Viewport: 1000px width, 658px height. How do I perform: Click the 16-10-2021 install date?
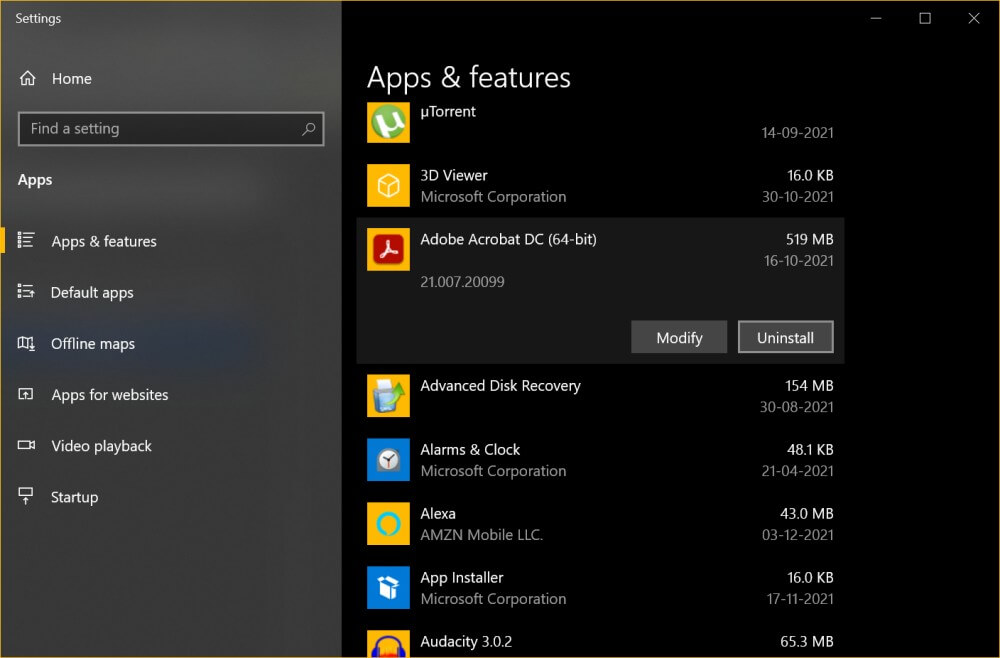tap(798, 260)
